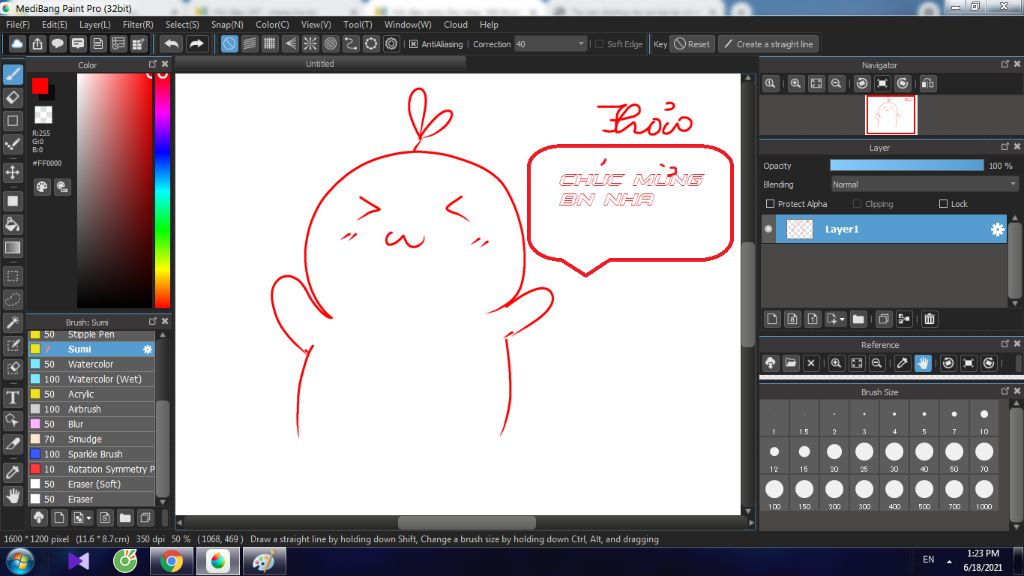This screenshot has height=576, width=1024.
Task: Check the Lock layer checkbox
Action: 943,204
